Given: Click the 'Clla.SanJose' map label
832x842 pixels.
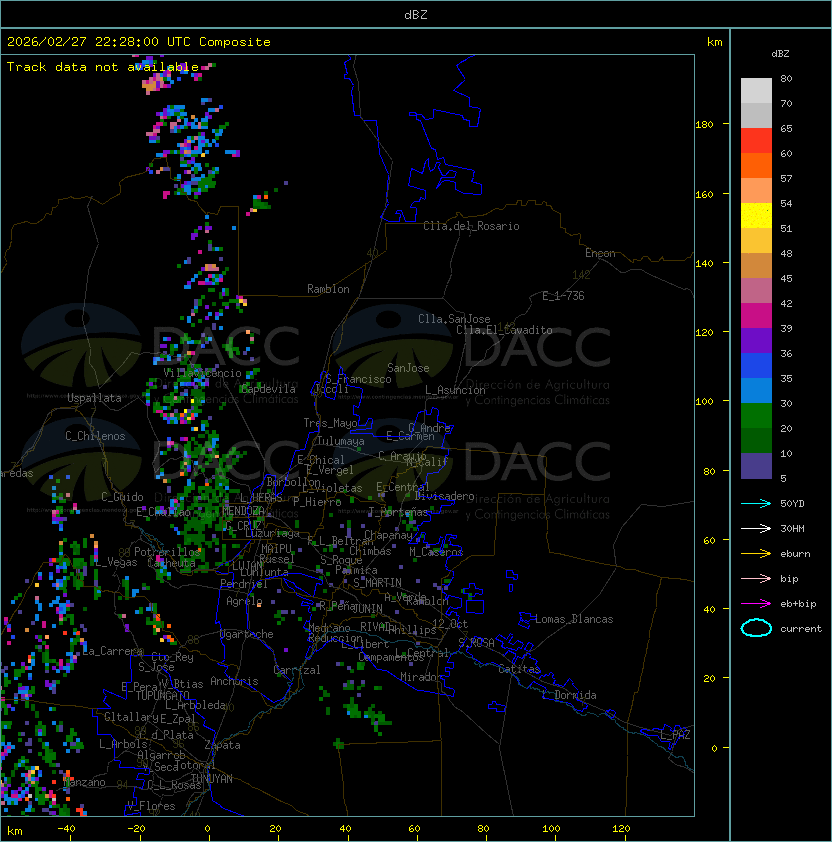Looking at the screenshot, I should (454, 319).
